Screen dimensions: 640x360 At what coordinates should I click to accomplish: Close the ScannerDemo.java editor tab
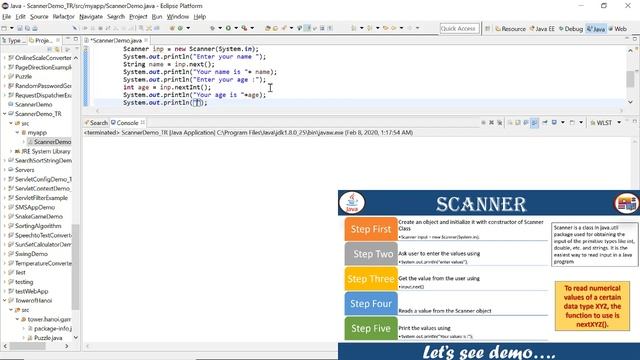[146, 40]
